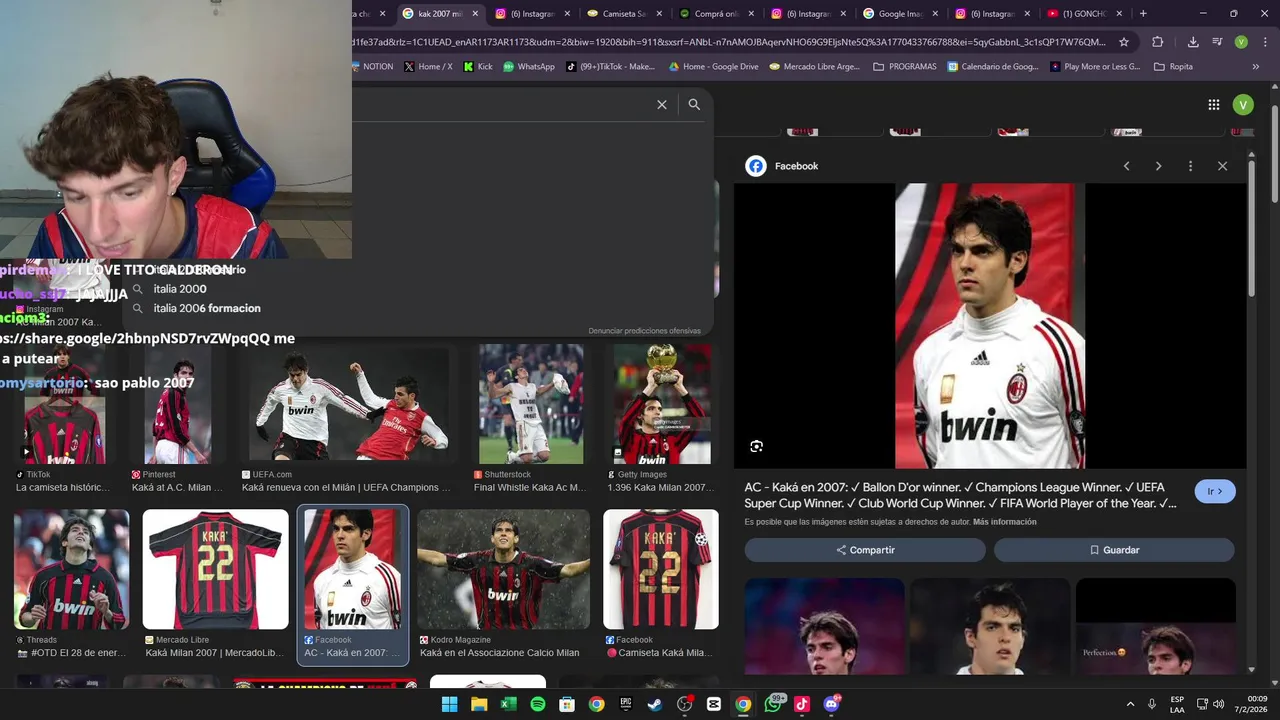Open UEFA.com 'Kaká renueva con el Milán' result
1280x720 pixels.
348,418
